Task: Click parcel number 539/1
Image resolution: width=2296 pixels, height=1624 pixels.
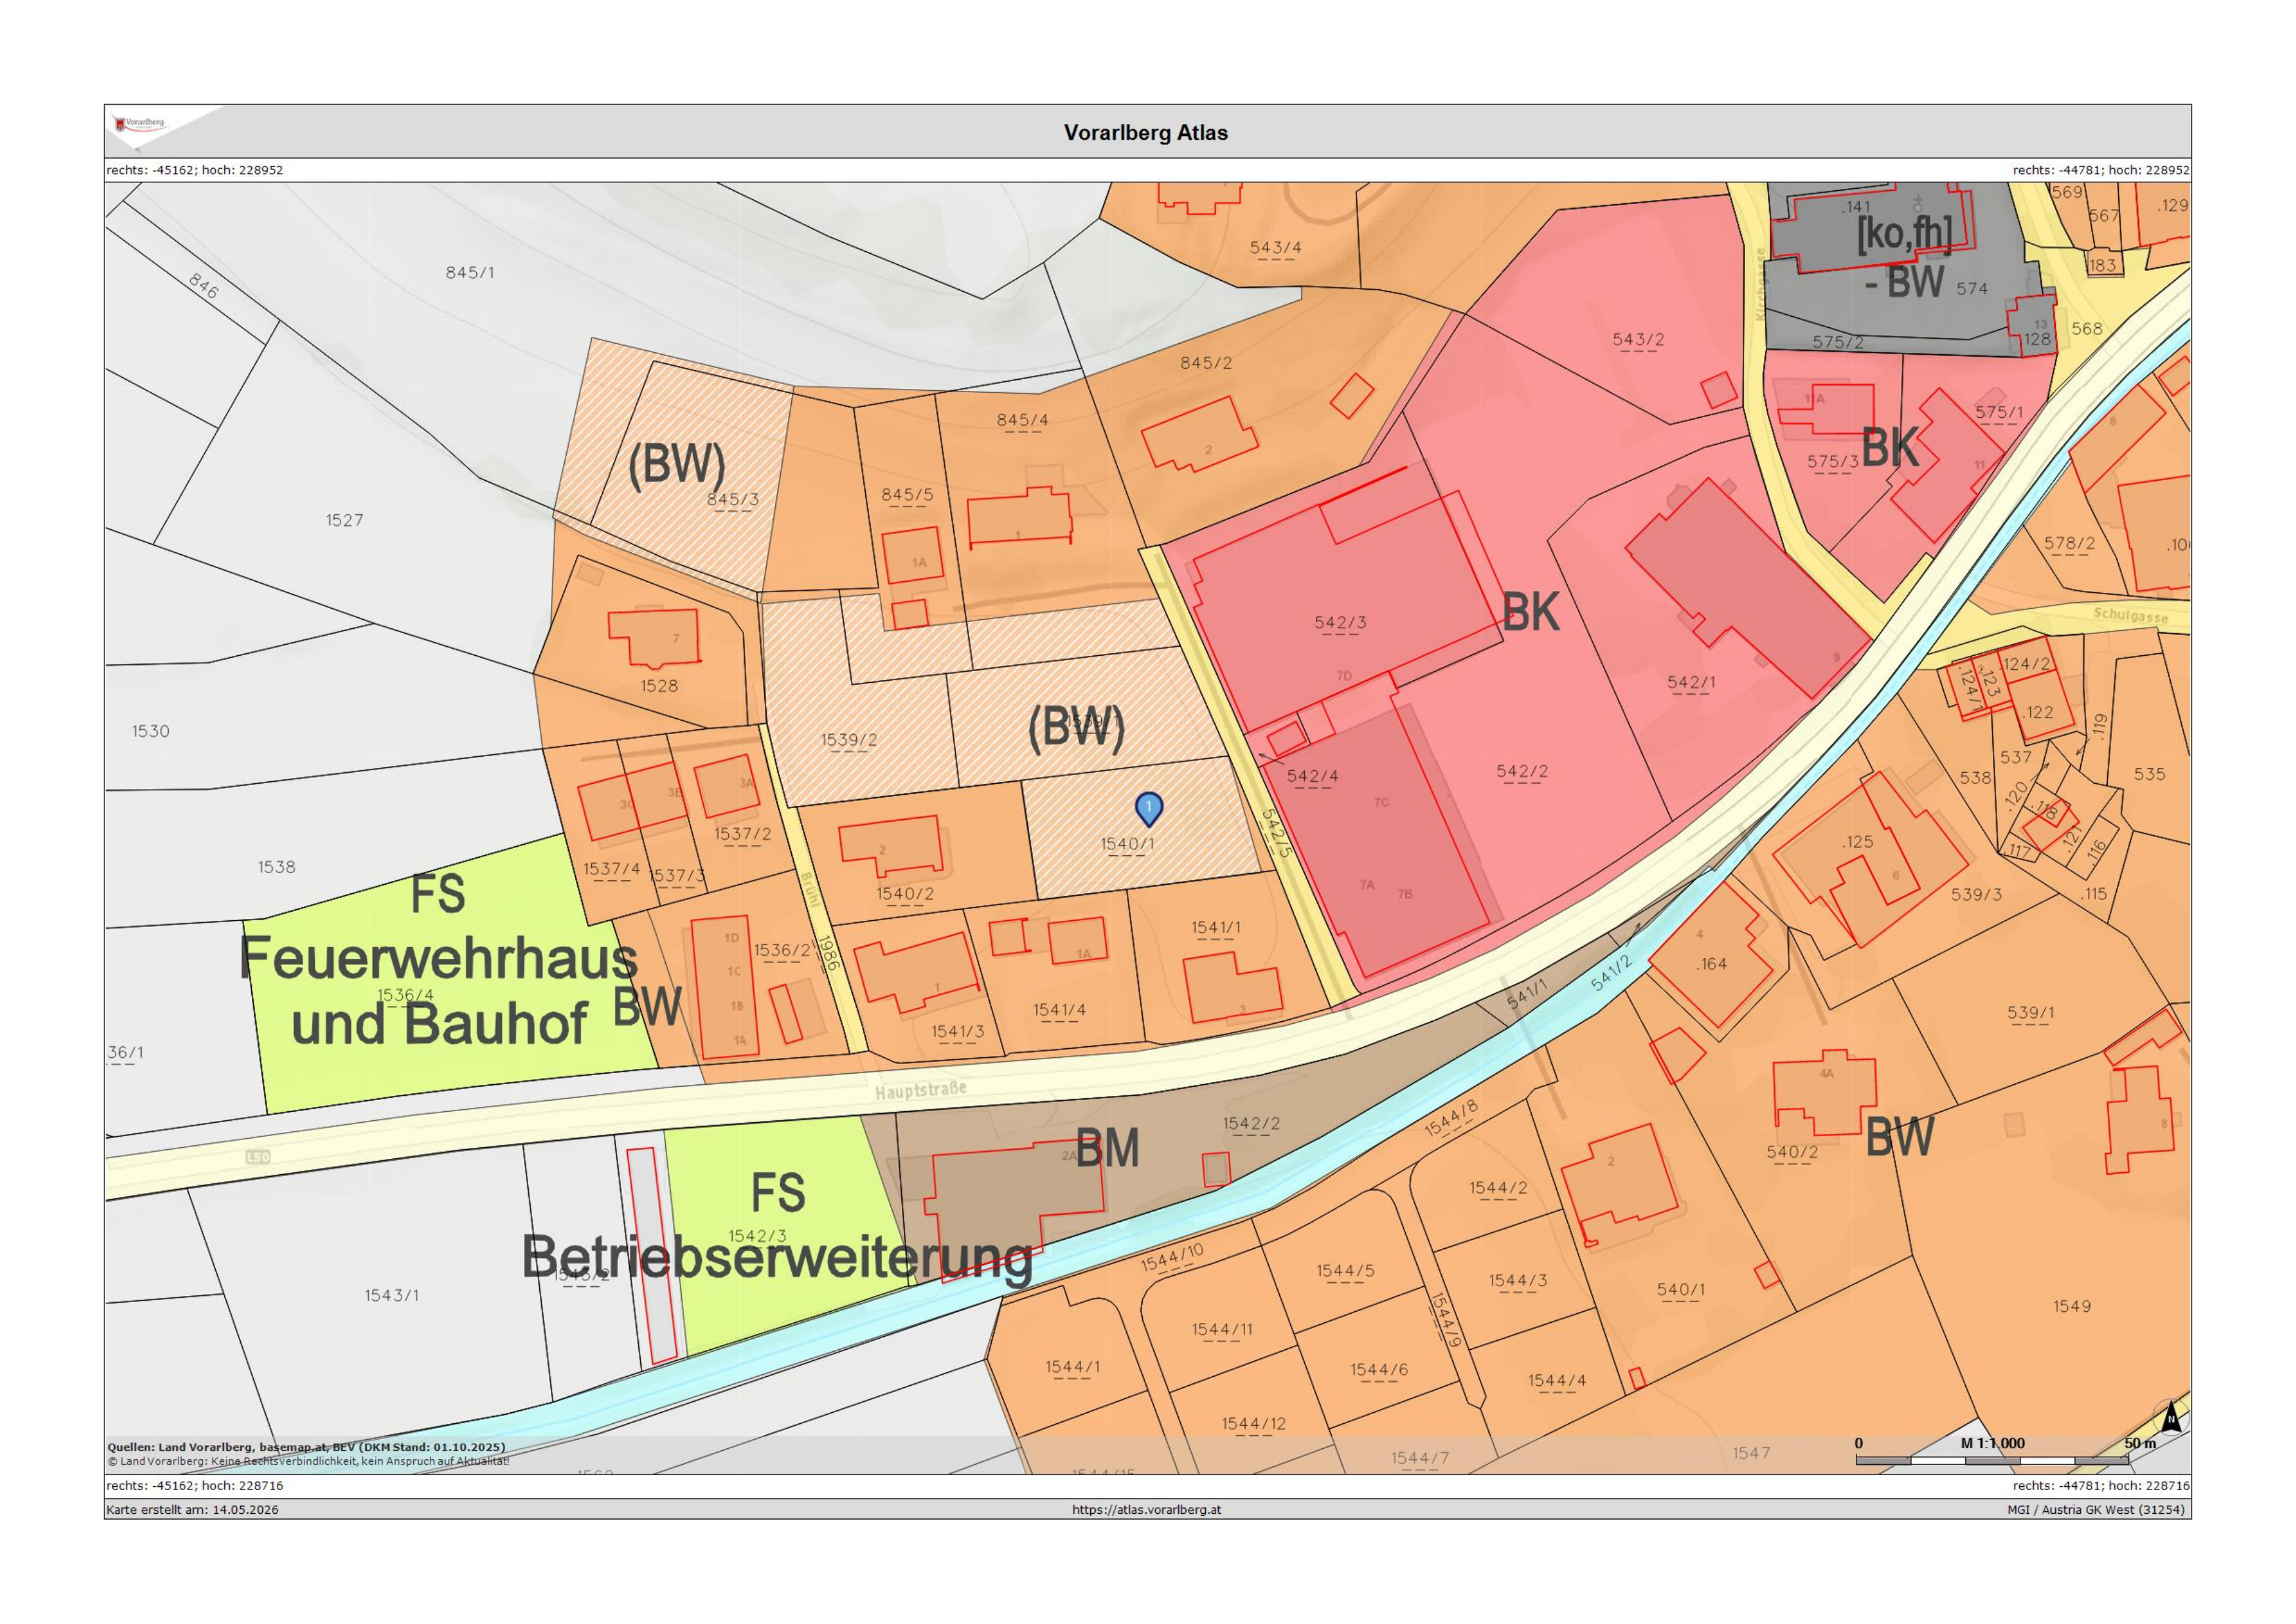Action: click(2031, 1013)
